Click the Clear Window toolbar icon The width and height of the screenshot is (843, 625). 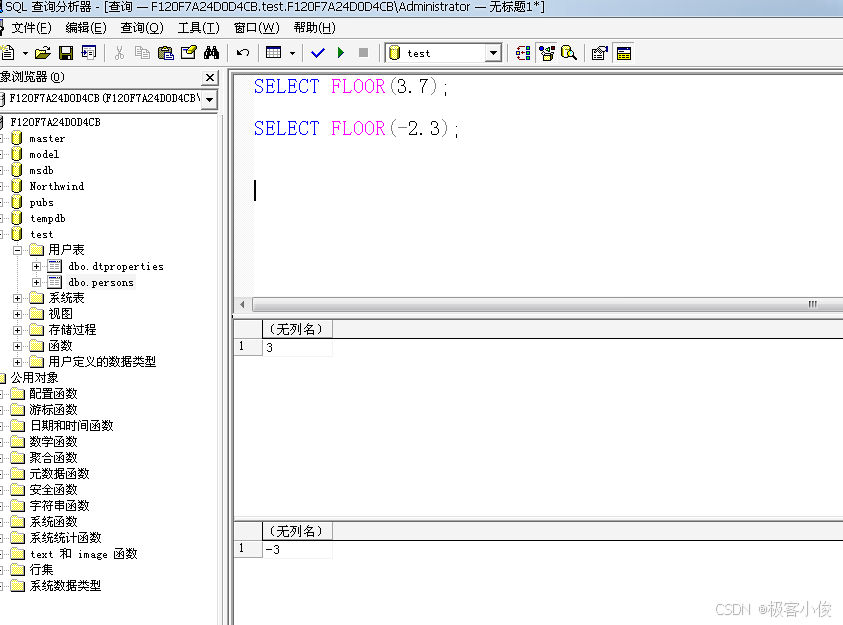coord(189,53)
